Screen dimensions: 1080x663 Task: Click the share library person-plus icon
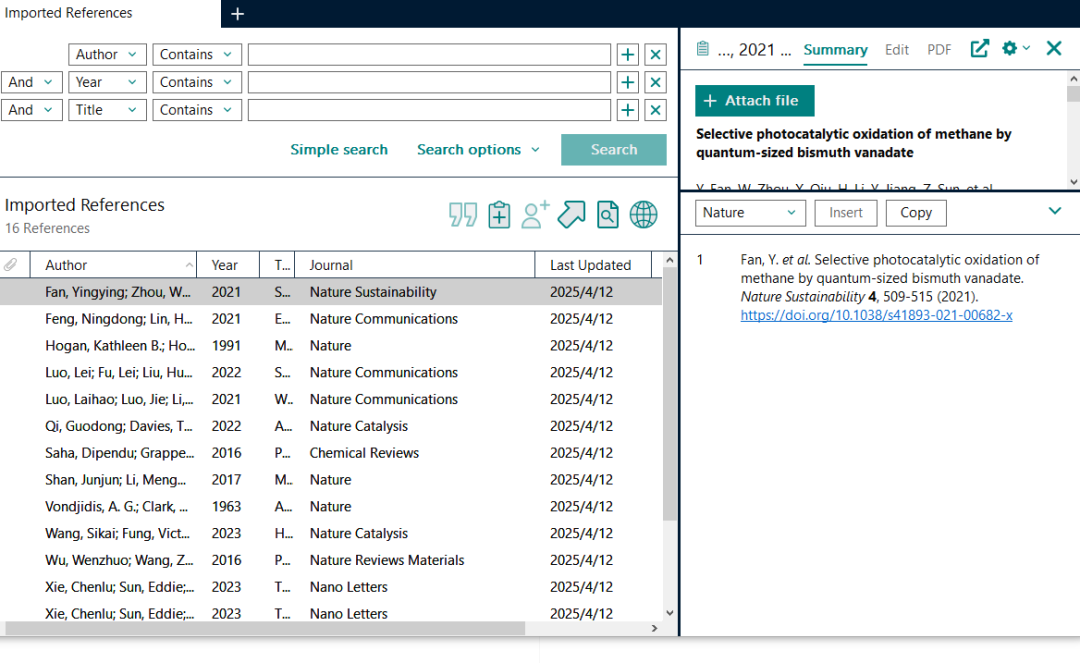coord(535,214)
